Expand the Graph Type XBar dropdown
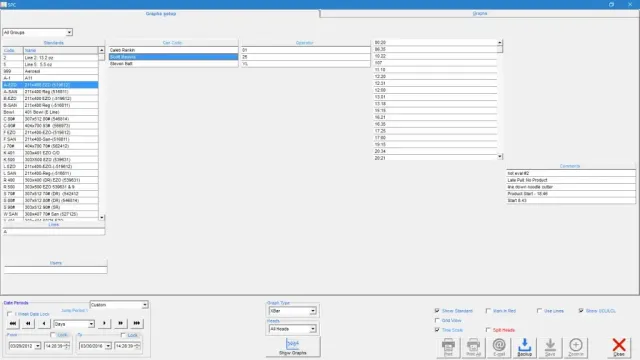 [292, 311]
